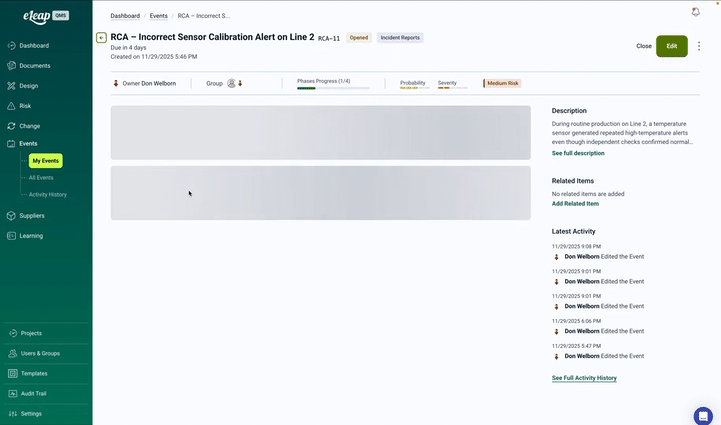The height and width of the screenshot is (425, 721).
Task: Open the Design section
Action: pyautogui.click(x=28, y=85)
